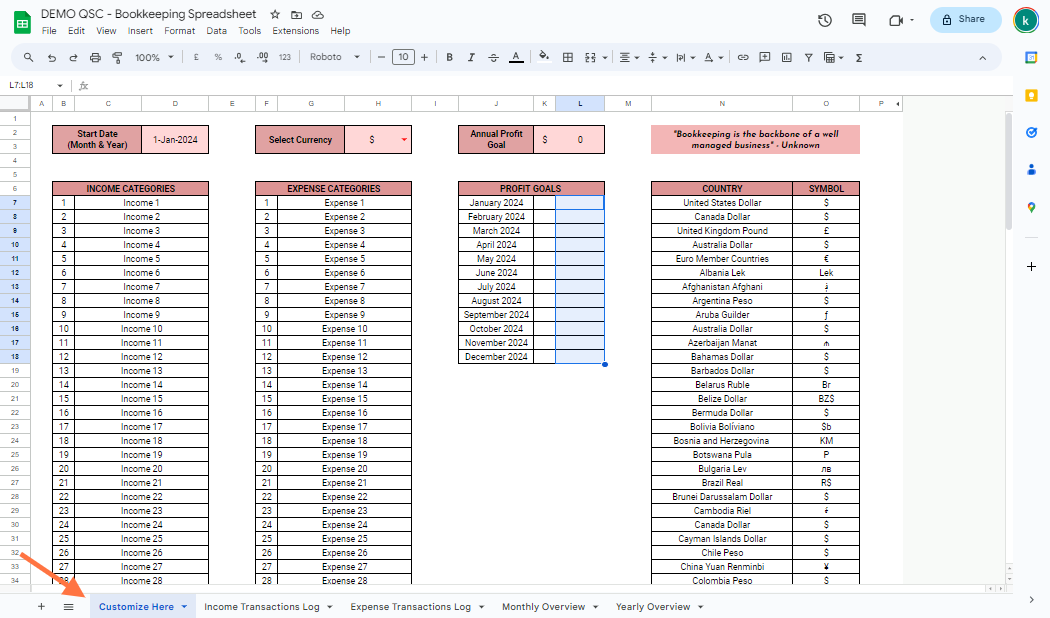Add a new sheet
Screen dimensions: 1050x618
[x=41, y=607]
